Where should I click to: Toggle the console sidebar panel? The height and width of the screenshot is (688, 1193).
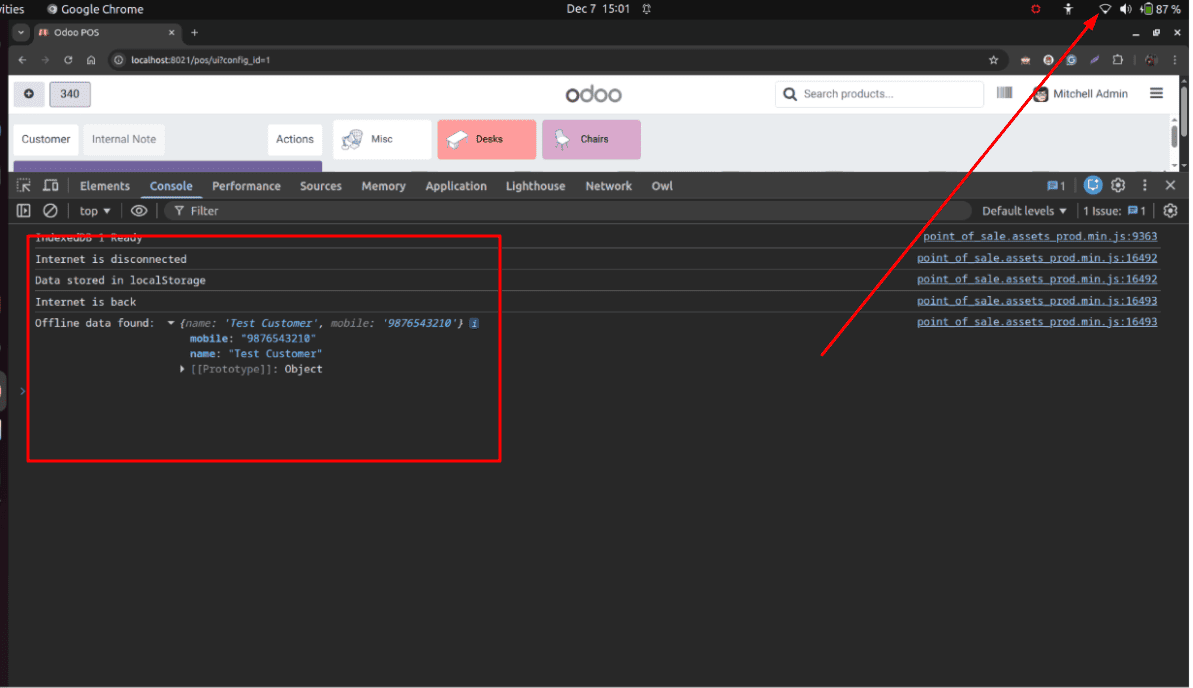coord(22,210)
